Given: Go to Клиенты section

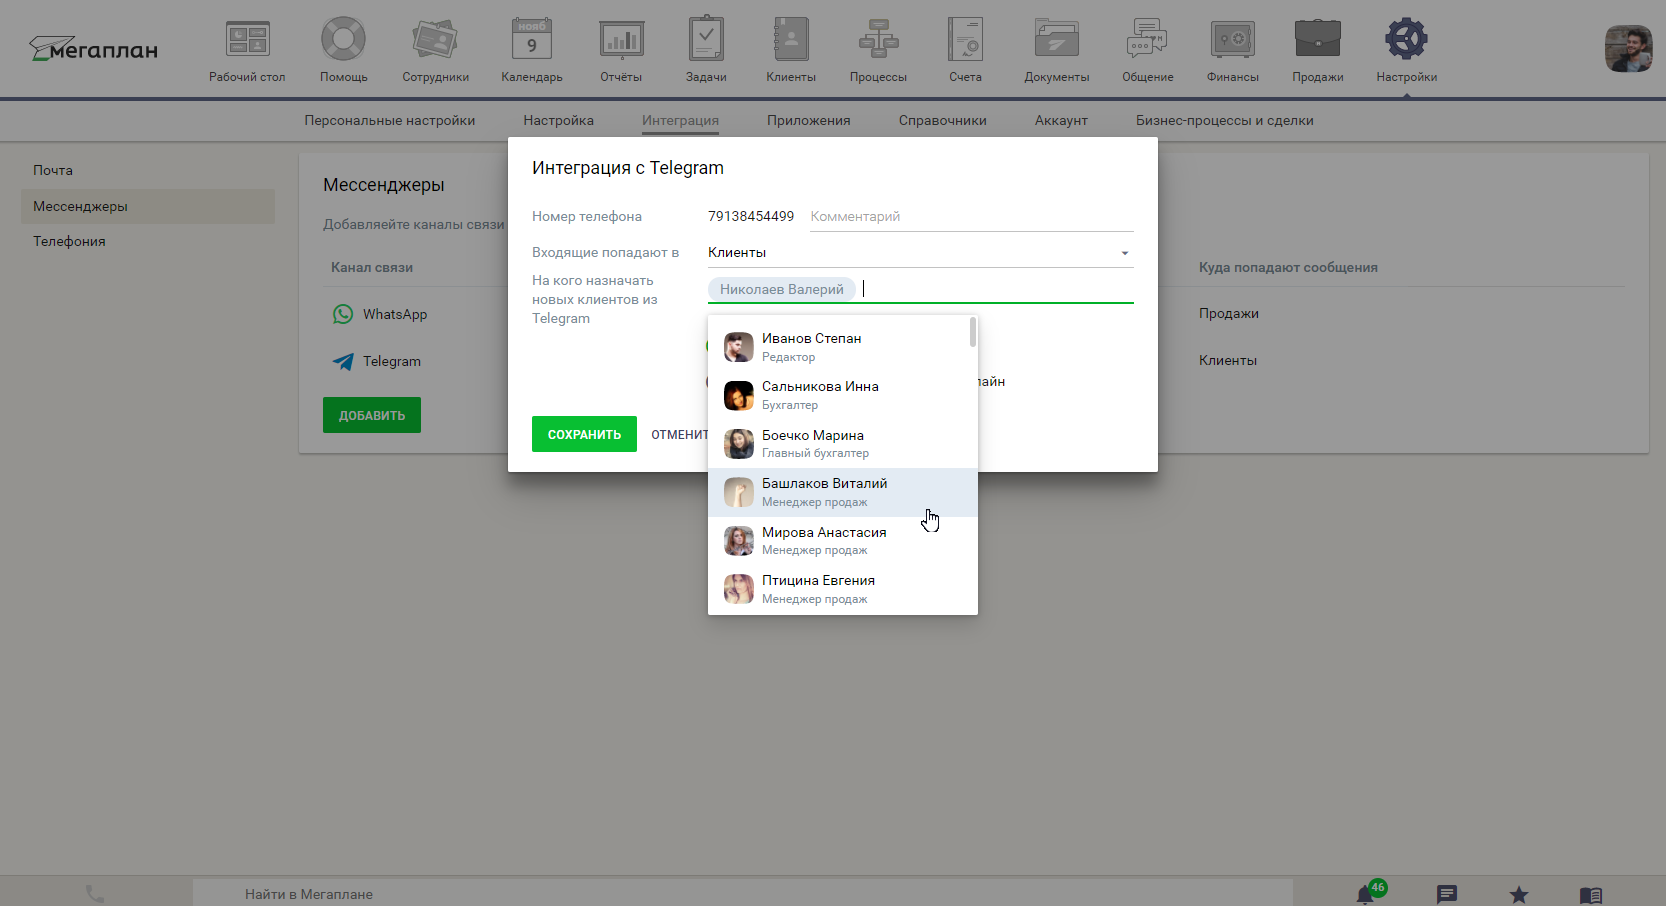Looking at the screenshot, I should (791, 50).
